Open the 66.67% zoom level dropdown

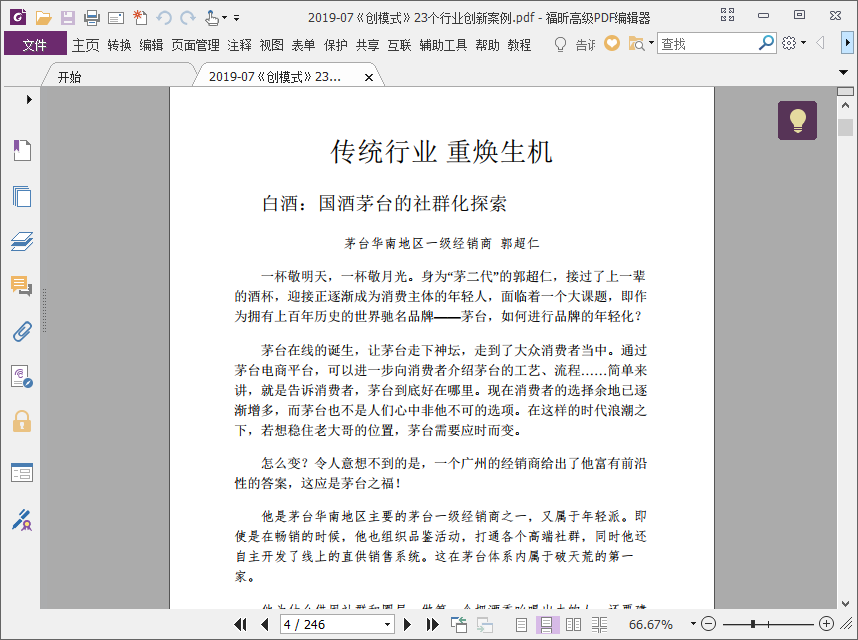pos(693,624)
